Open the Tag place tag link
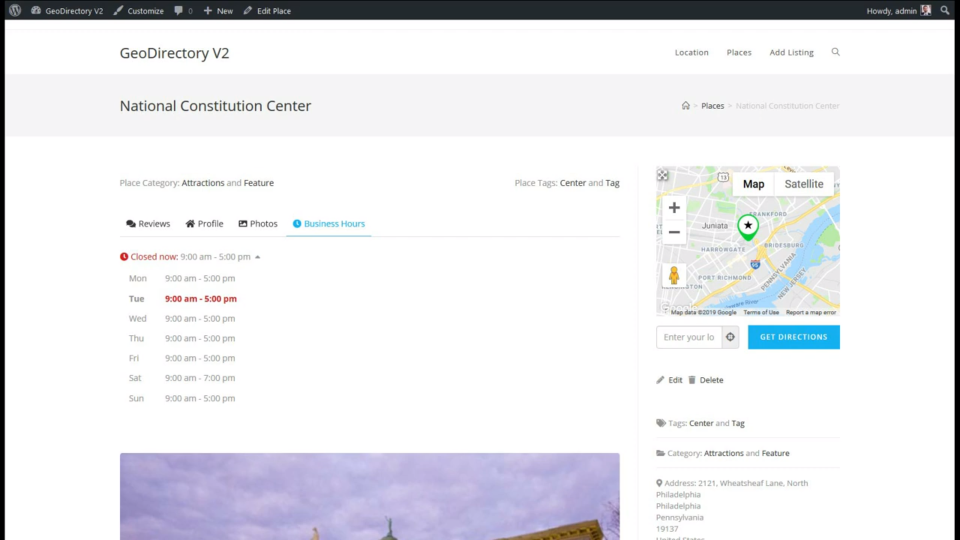Image resolution: width=960 pixels, height=540 pixels. click(x=612, y=182)
